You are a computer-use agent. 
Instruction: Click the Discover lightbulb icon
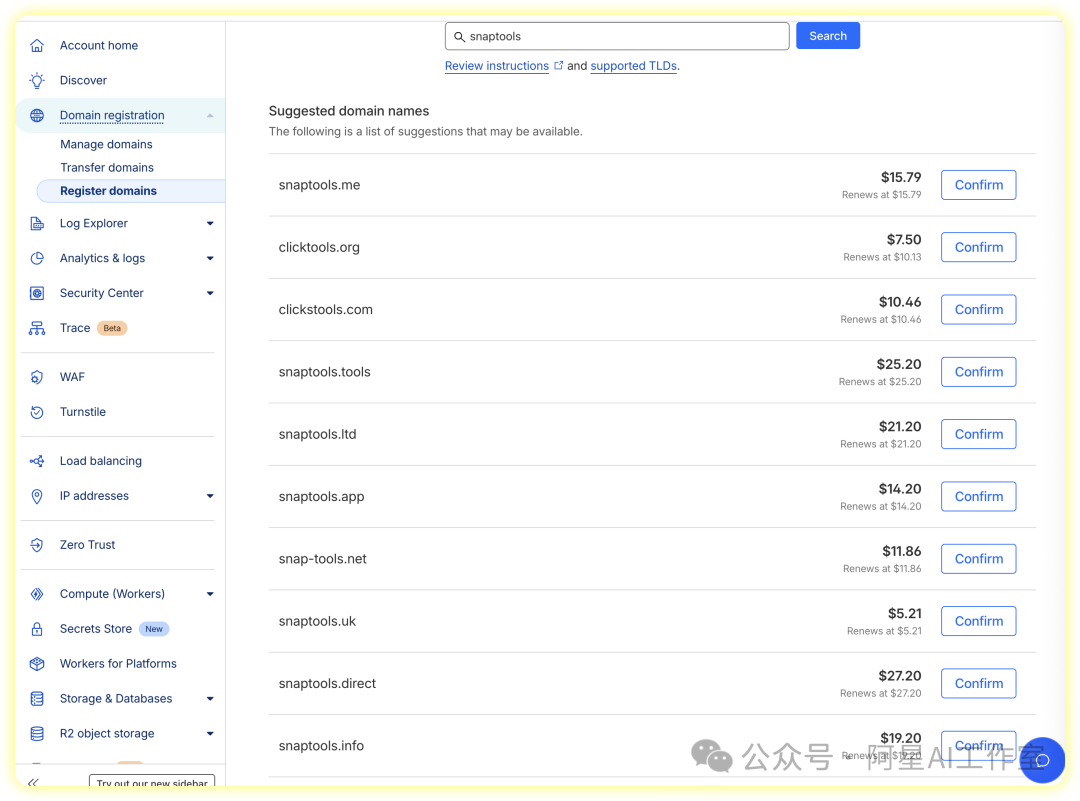(x=37, y=80)
